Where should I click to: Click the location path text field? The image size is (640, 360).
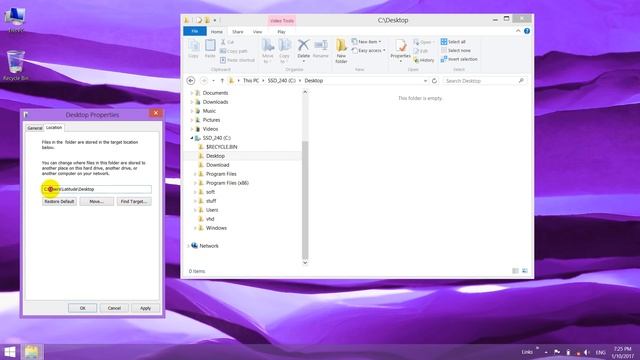pyautogui.click(x=97, y=189)
